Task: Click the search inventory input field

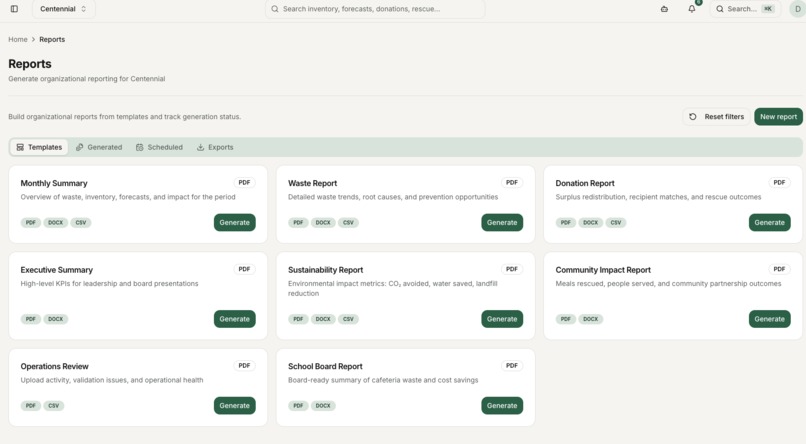Action: (x=375, y=9)
